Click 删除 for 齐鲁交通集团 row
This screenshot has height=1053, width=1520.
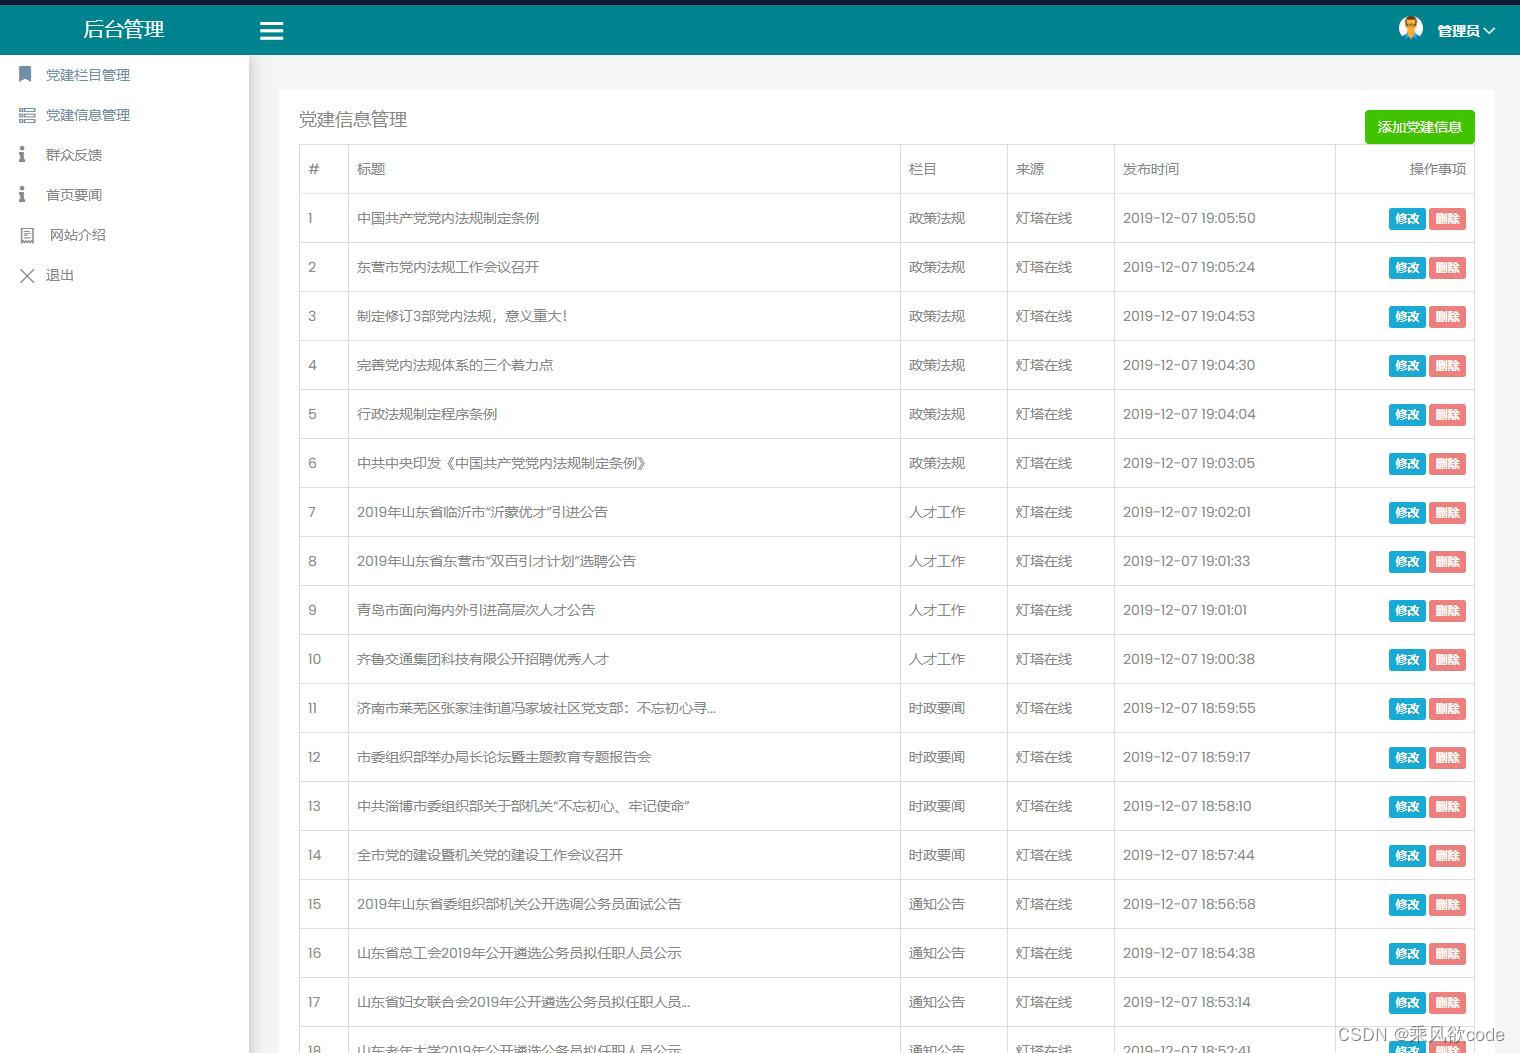[1447, 660]
